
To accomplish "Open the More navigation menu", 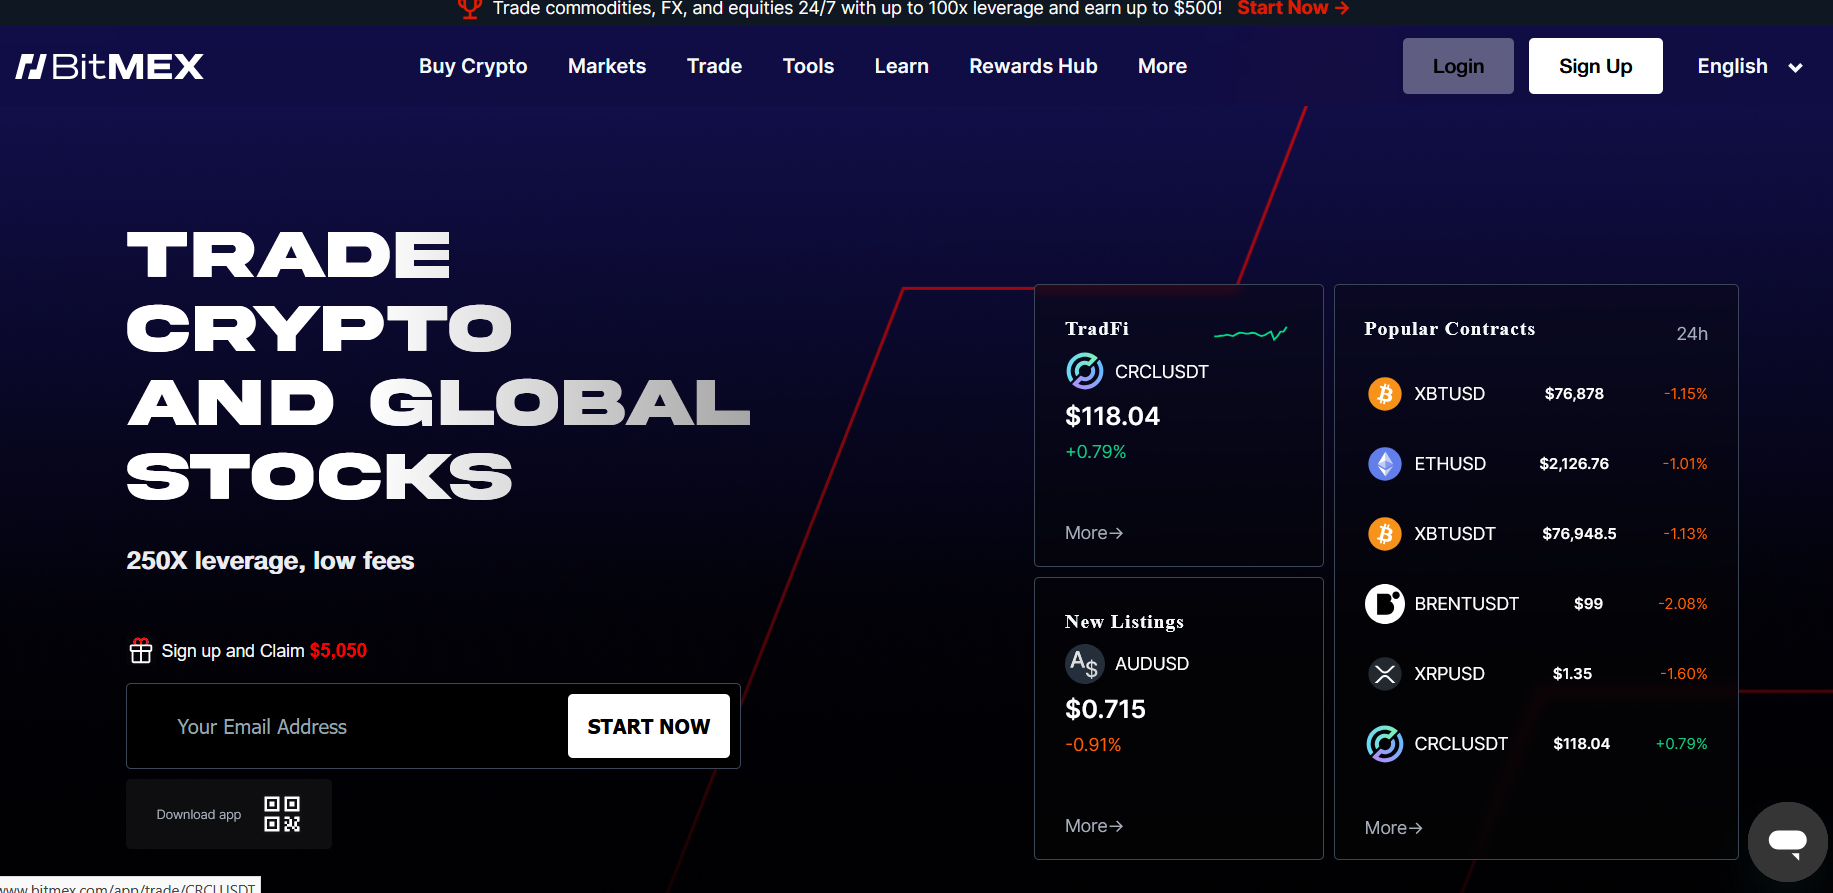I will tap(1162, 66).
